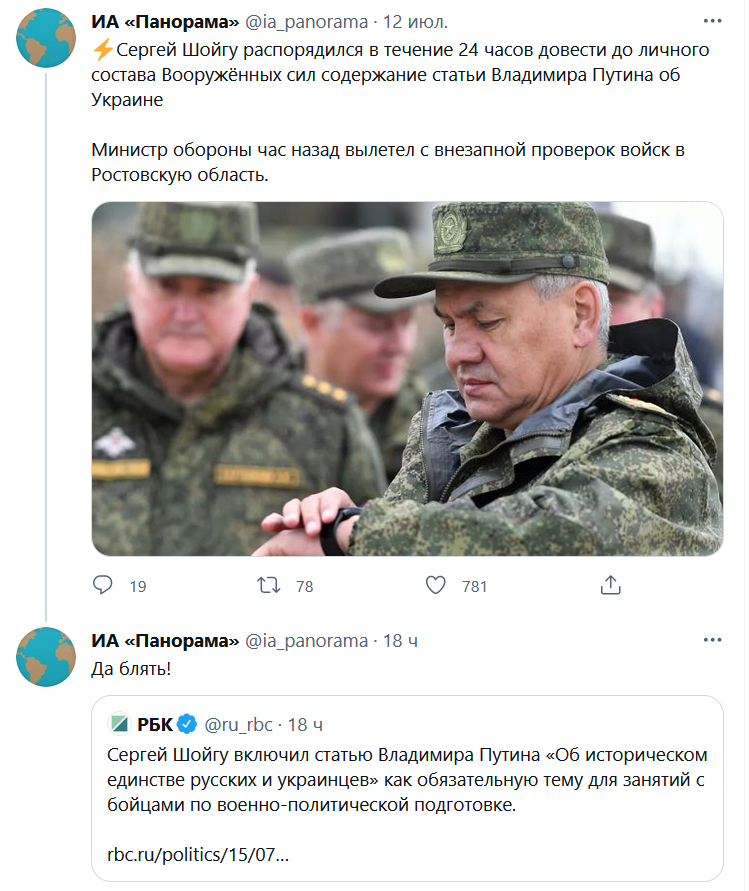Click the globe avatar of the second tweet
The image size is (749, 891).
46,655
